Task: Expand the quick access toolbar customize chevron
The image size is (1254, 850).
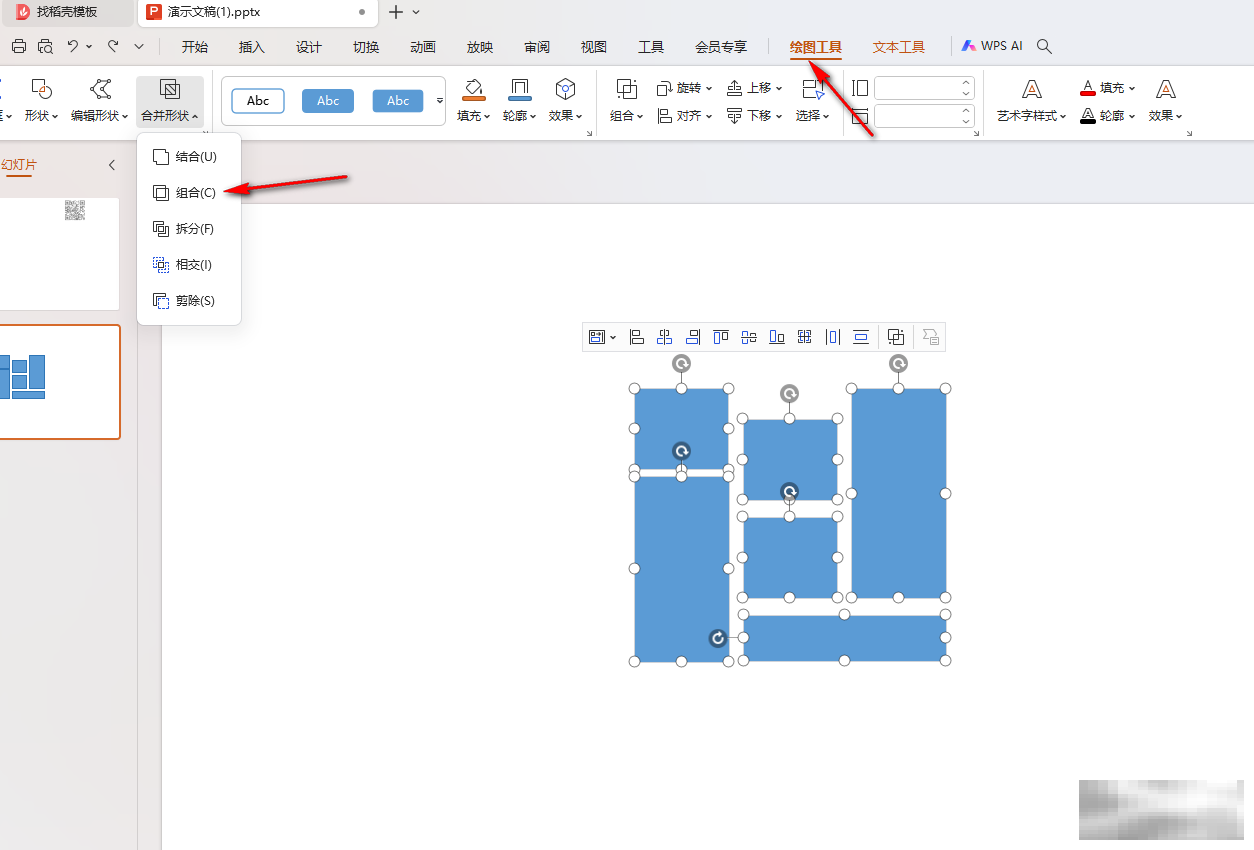Action: coord(139,46)
